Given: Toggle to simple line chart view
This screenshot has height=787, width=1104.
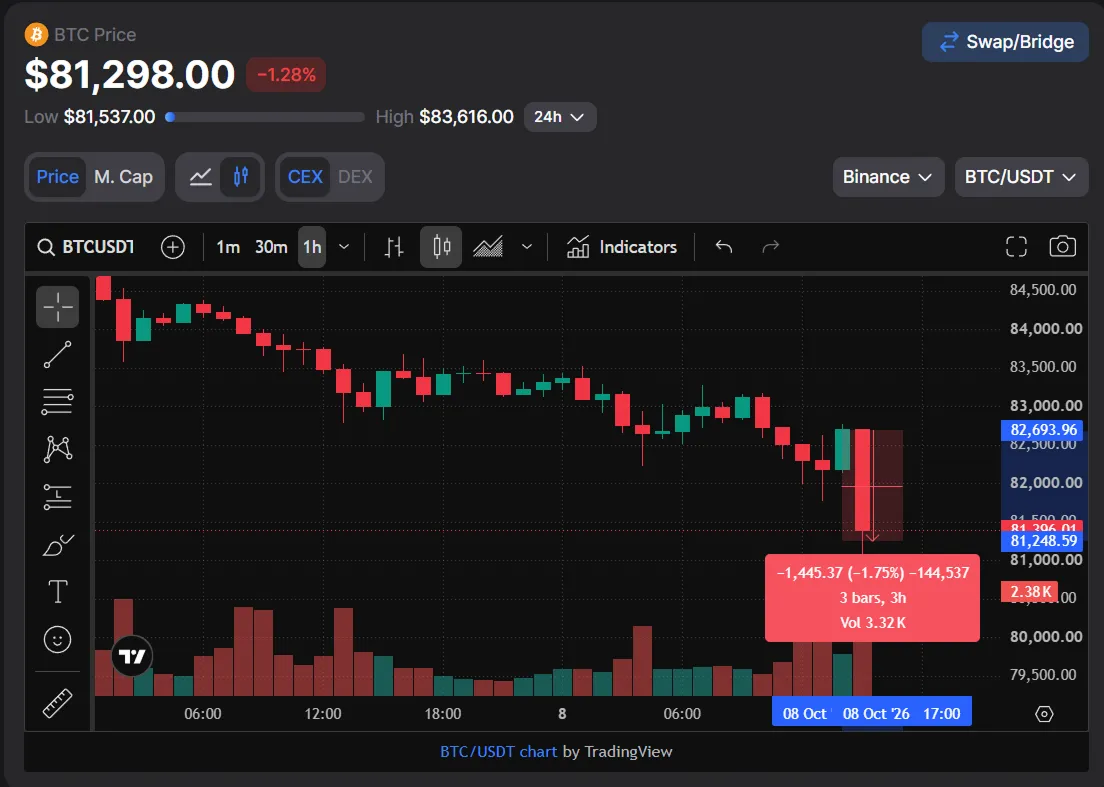Looking at the screenshot, I should click(x=201, y=177).
